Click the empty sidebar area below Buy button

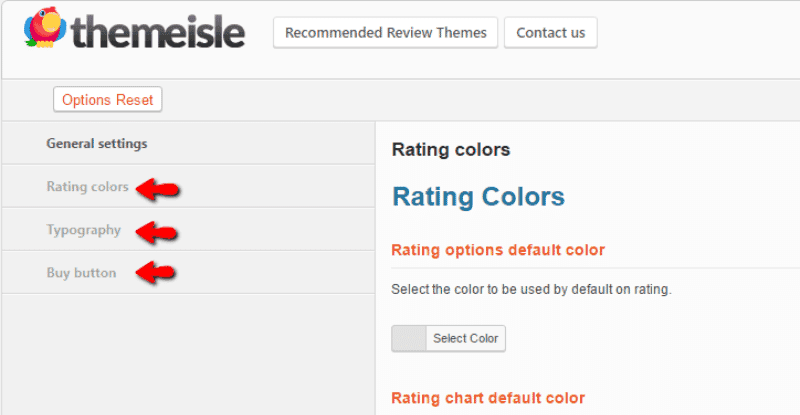tap(188, 355)
